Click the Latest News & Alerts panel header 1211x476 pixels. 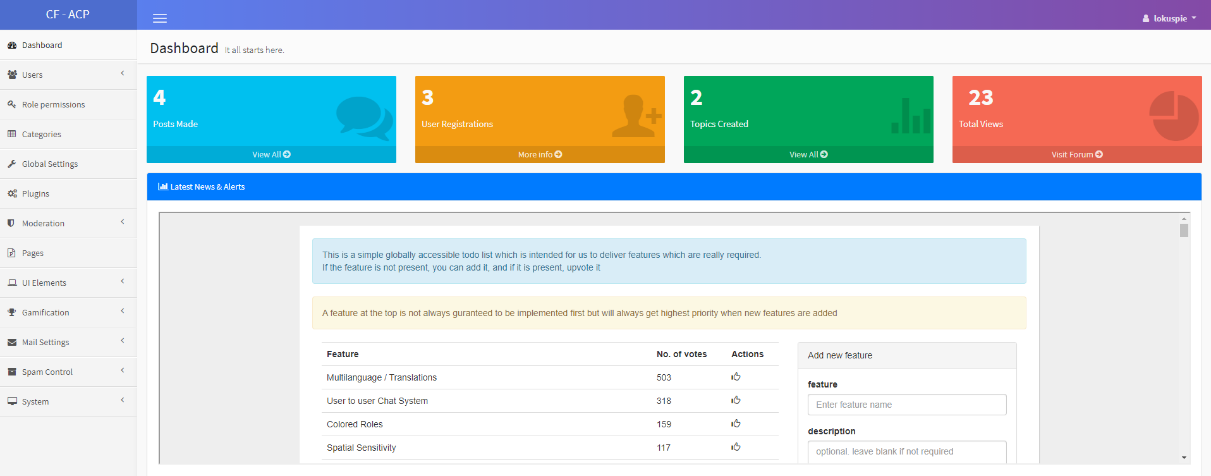click(673, 187)
